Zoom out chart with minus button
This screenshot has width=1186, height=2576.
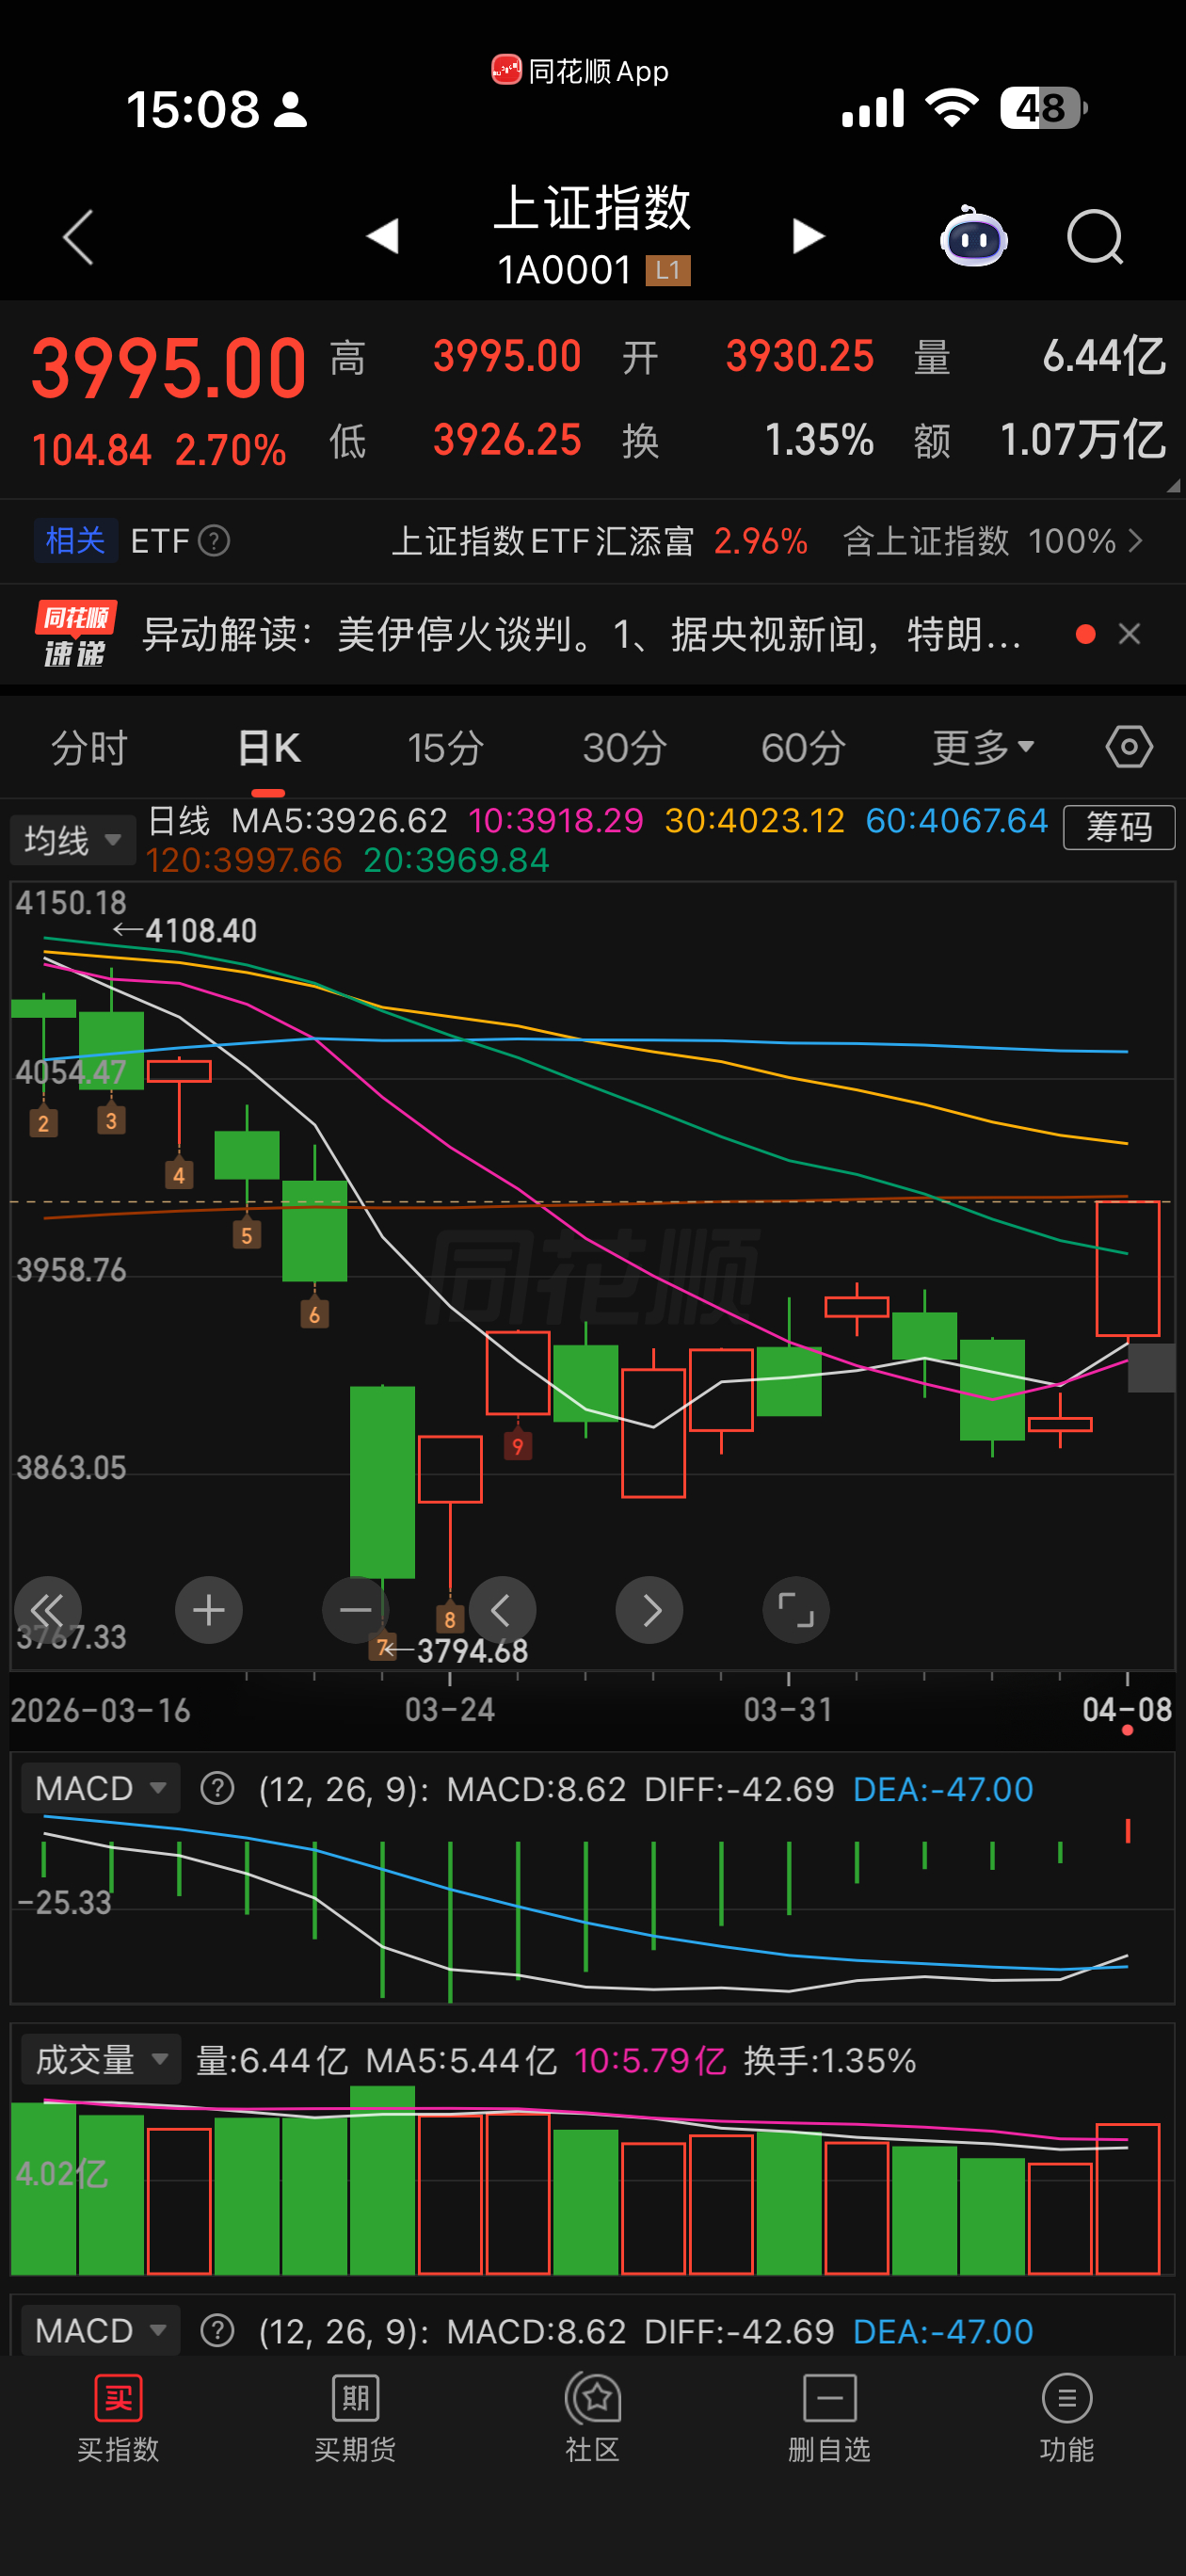pyautogui.click(x=356, y=1610)
